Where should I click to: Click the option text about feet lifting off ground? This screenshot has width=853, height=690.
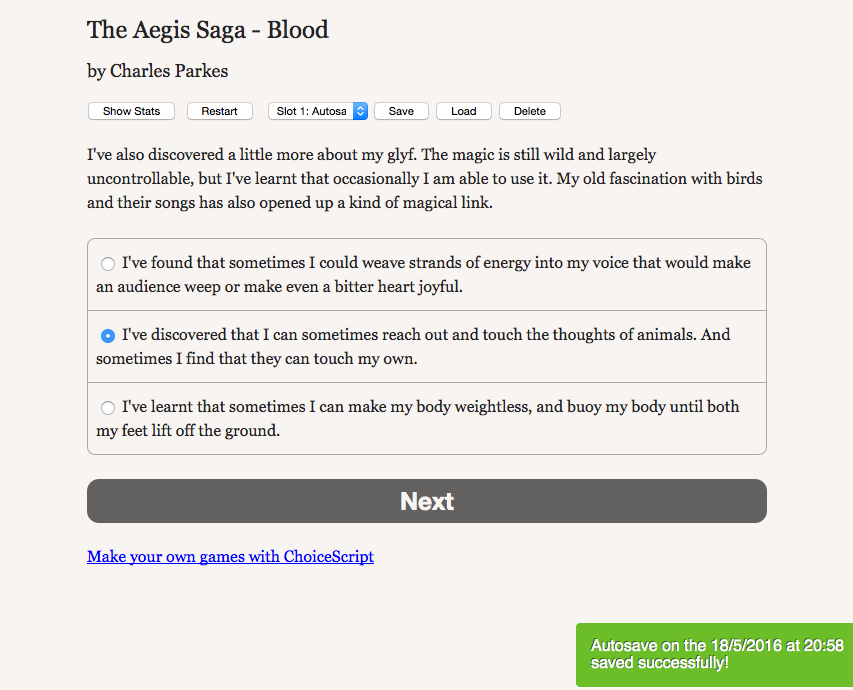click(x=188, y=431)
